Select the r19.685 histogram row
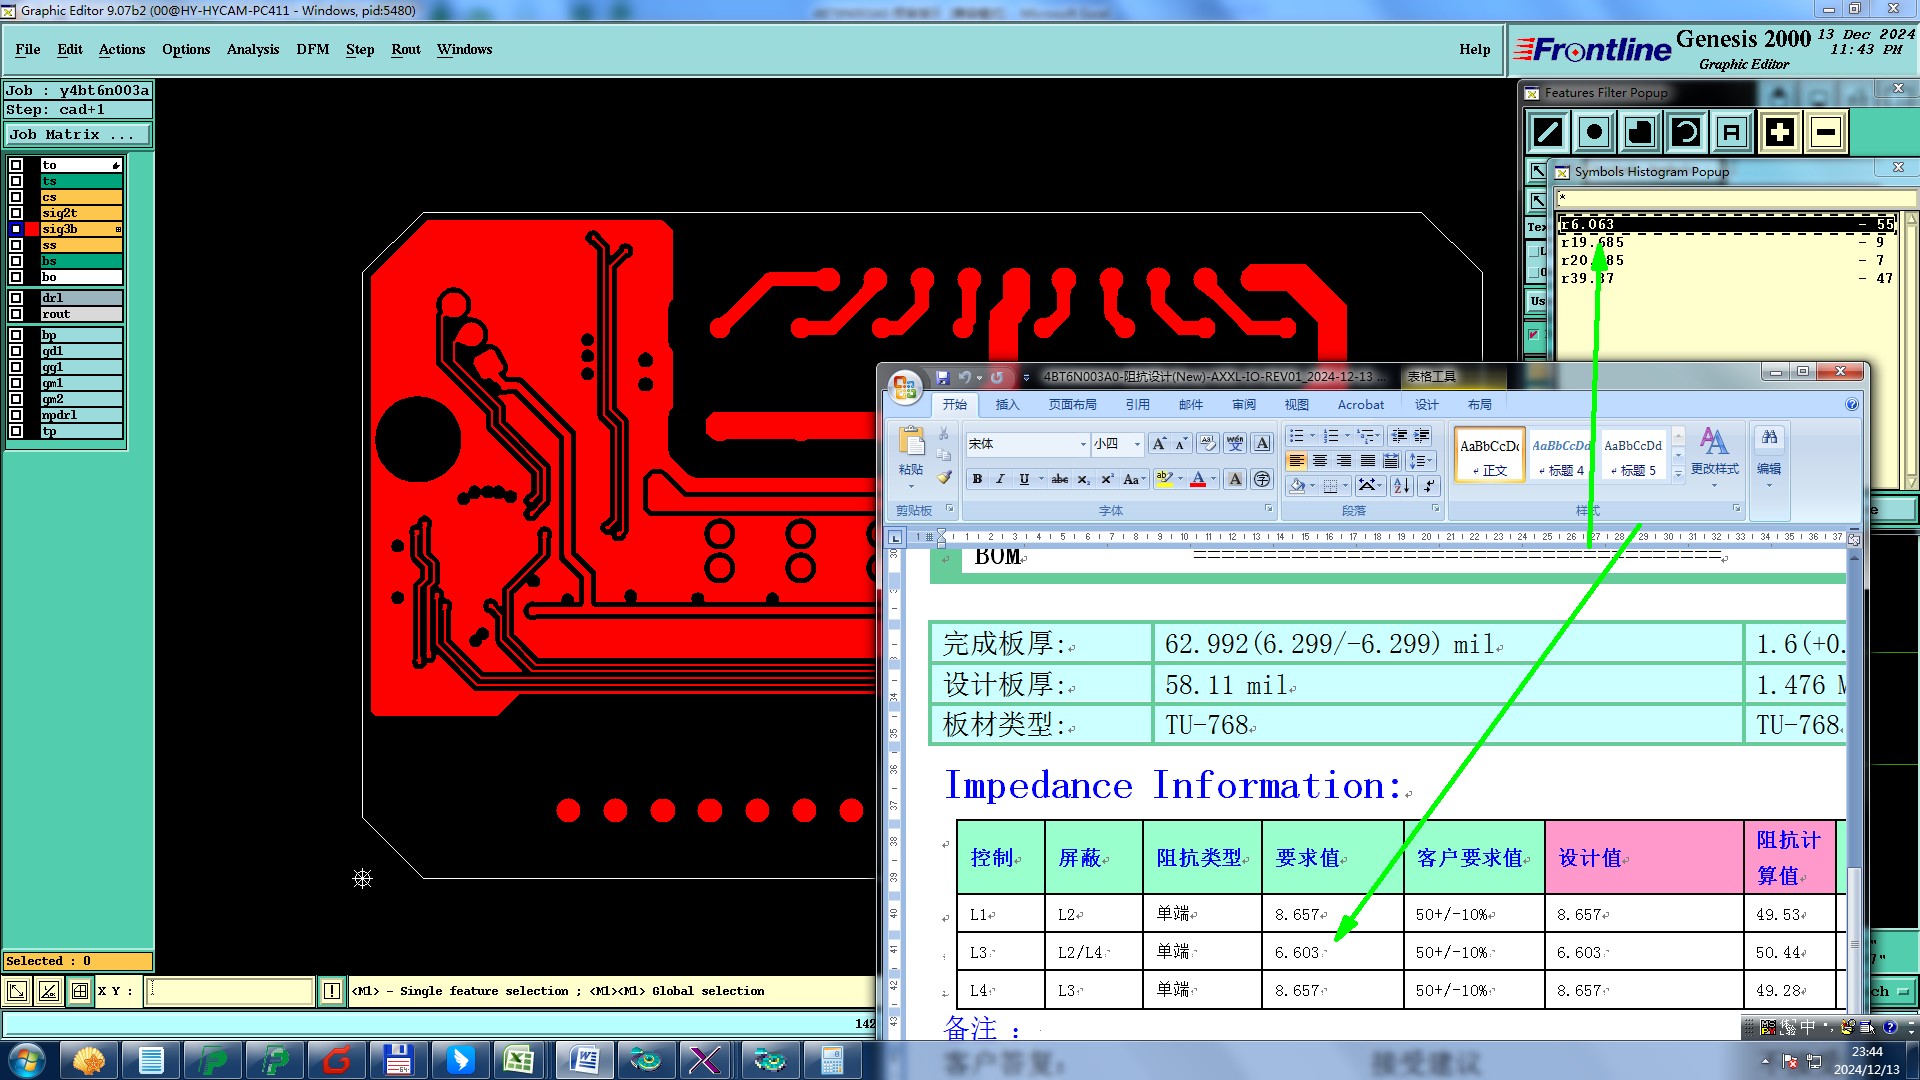 coord(1727,242)
